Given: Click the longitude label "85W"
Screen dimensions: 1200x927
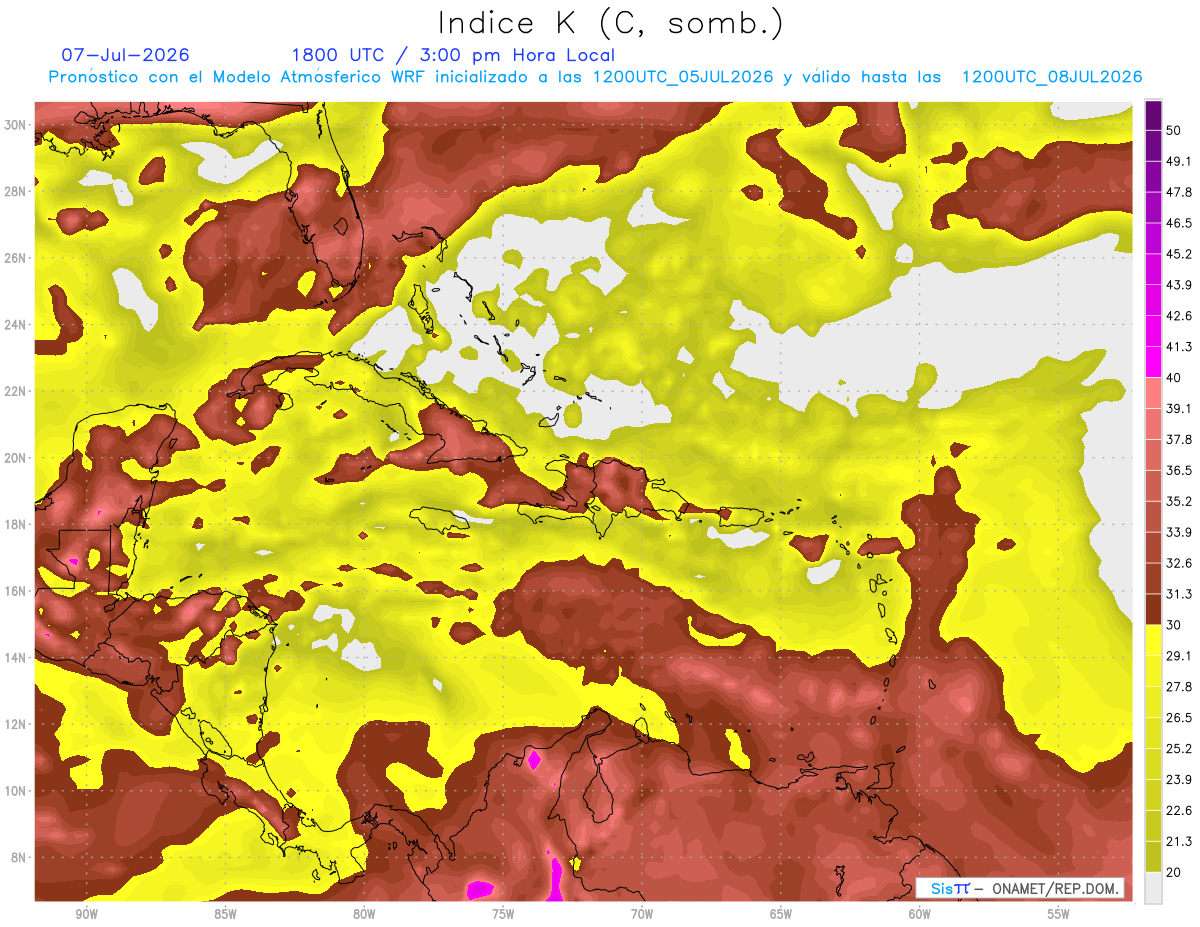Looking at the screenshot, I should pos(225,914).
